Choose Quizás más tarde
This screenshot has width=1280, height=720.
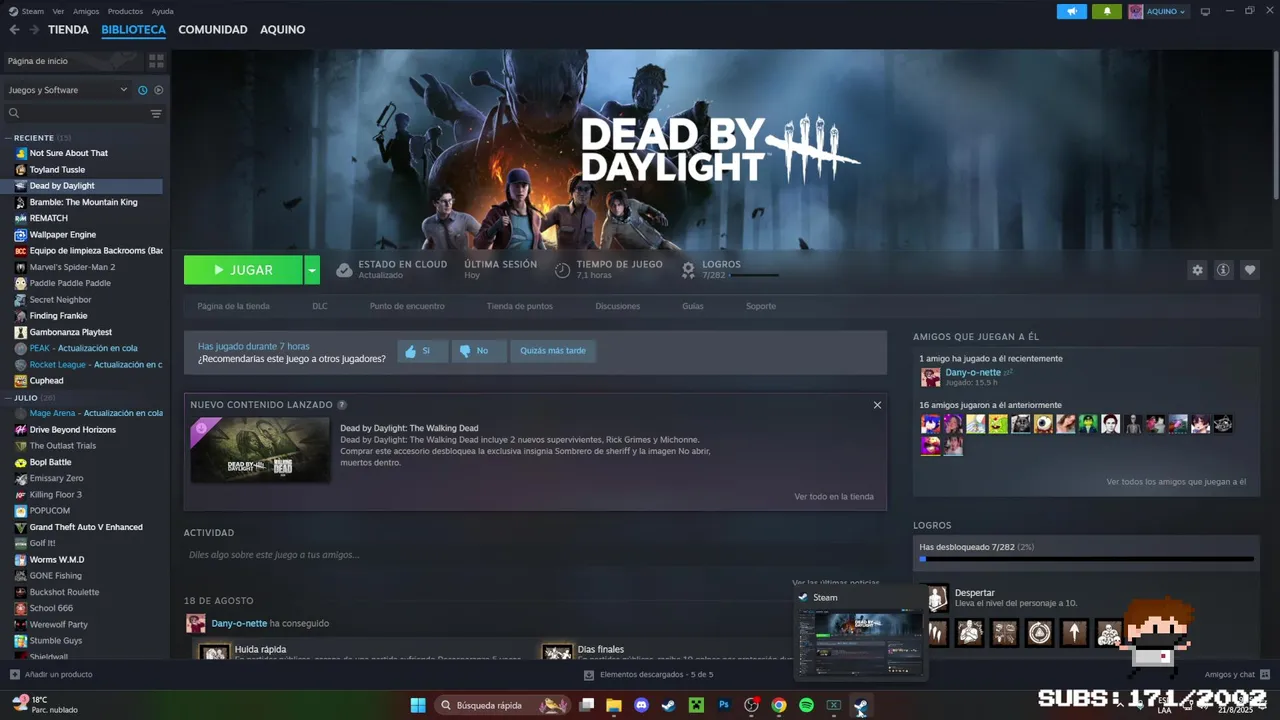click(553, 351)
